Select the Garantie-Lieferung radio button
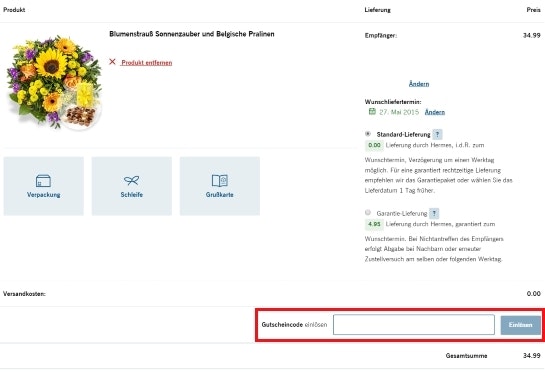 [368, 212]
